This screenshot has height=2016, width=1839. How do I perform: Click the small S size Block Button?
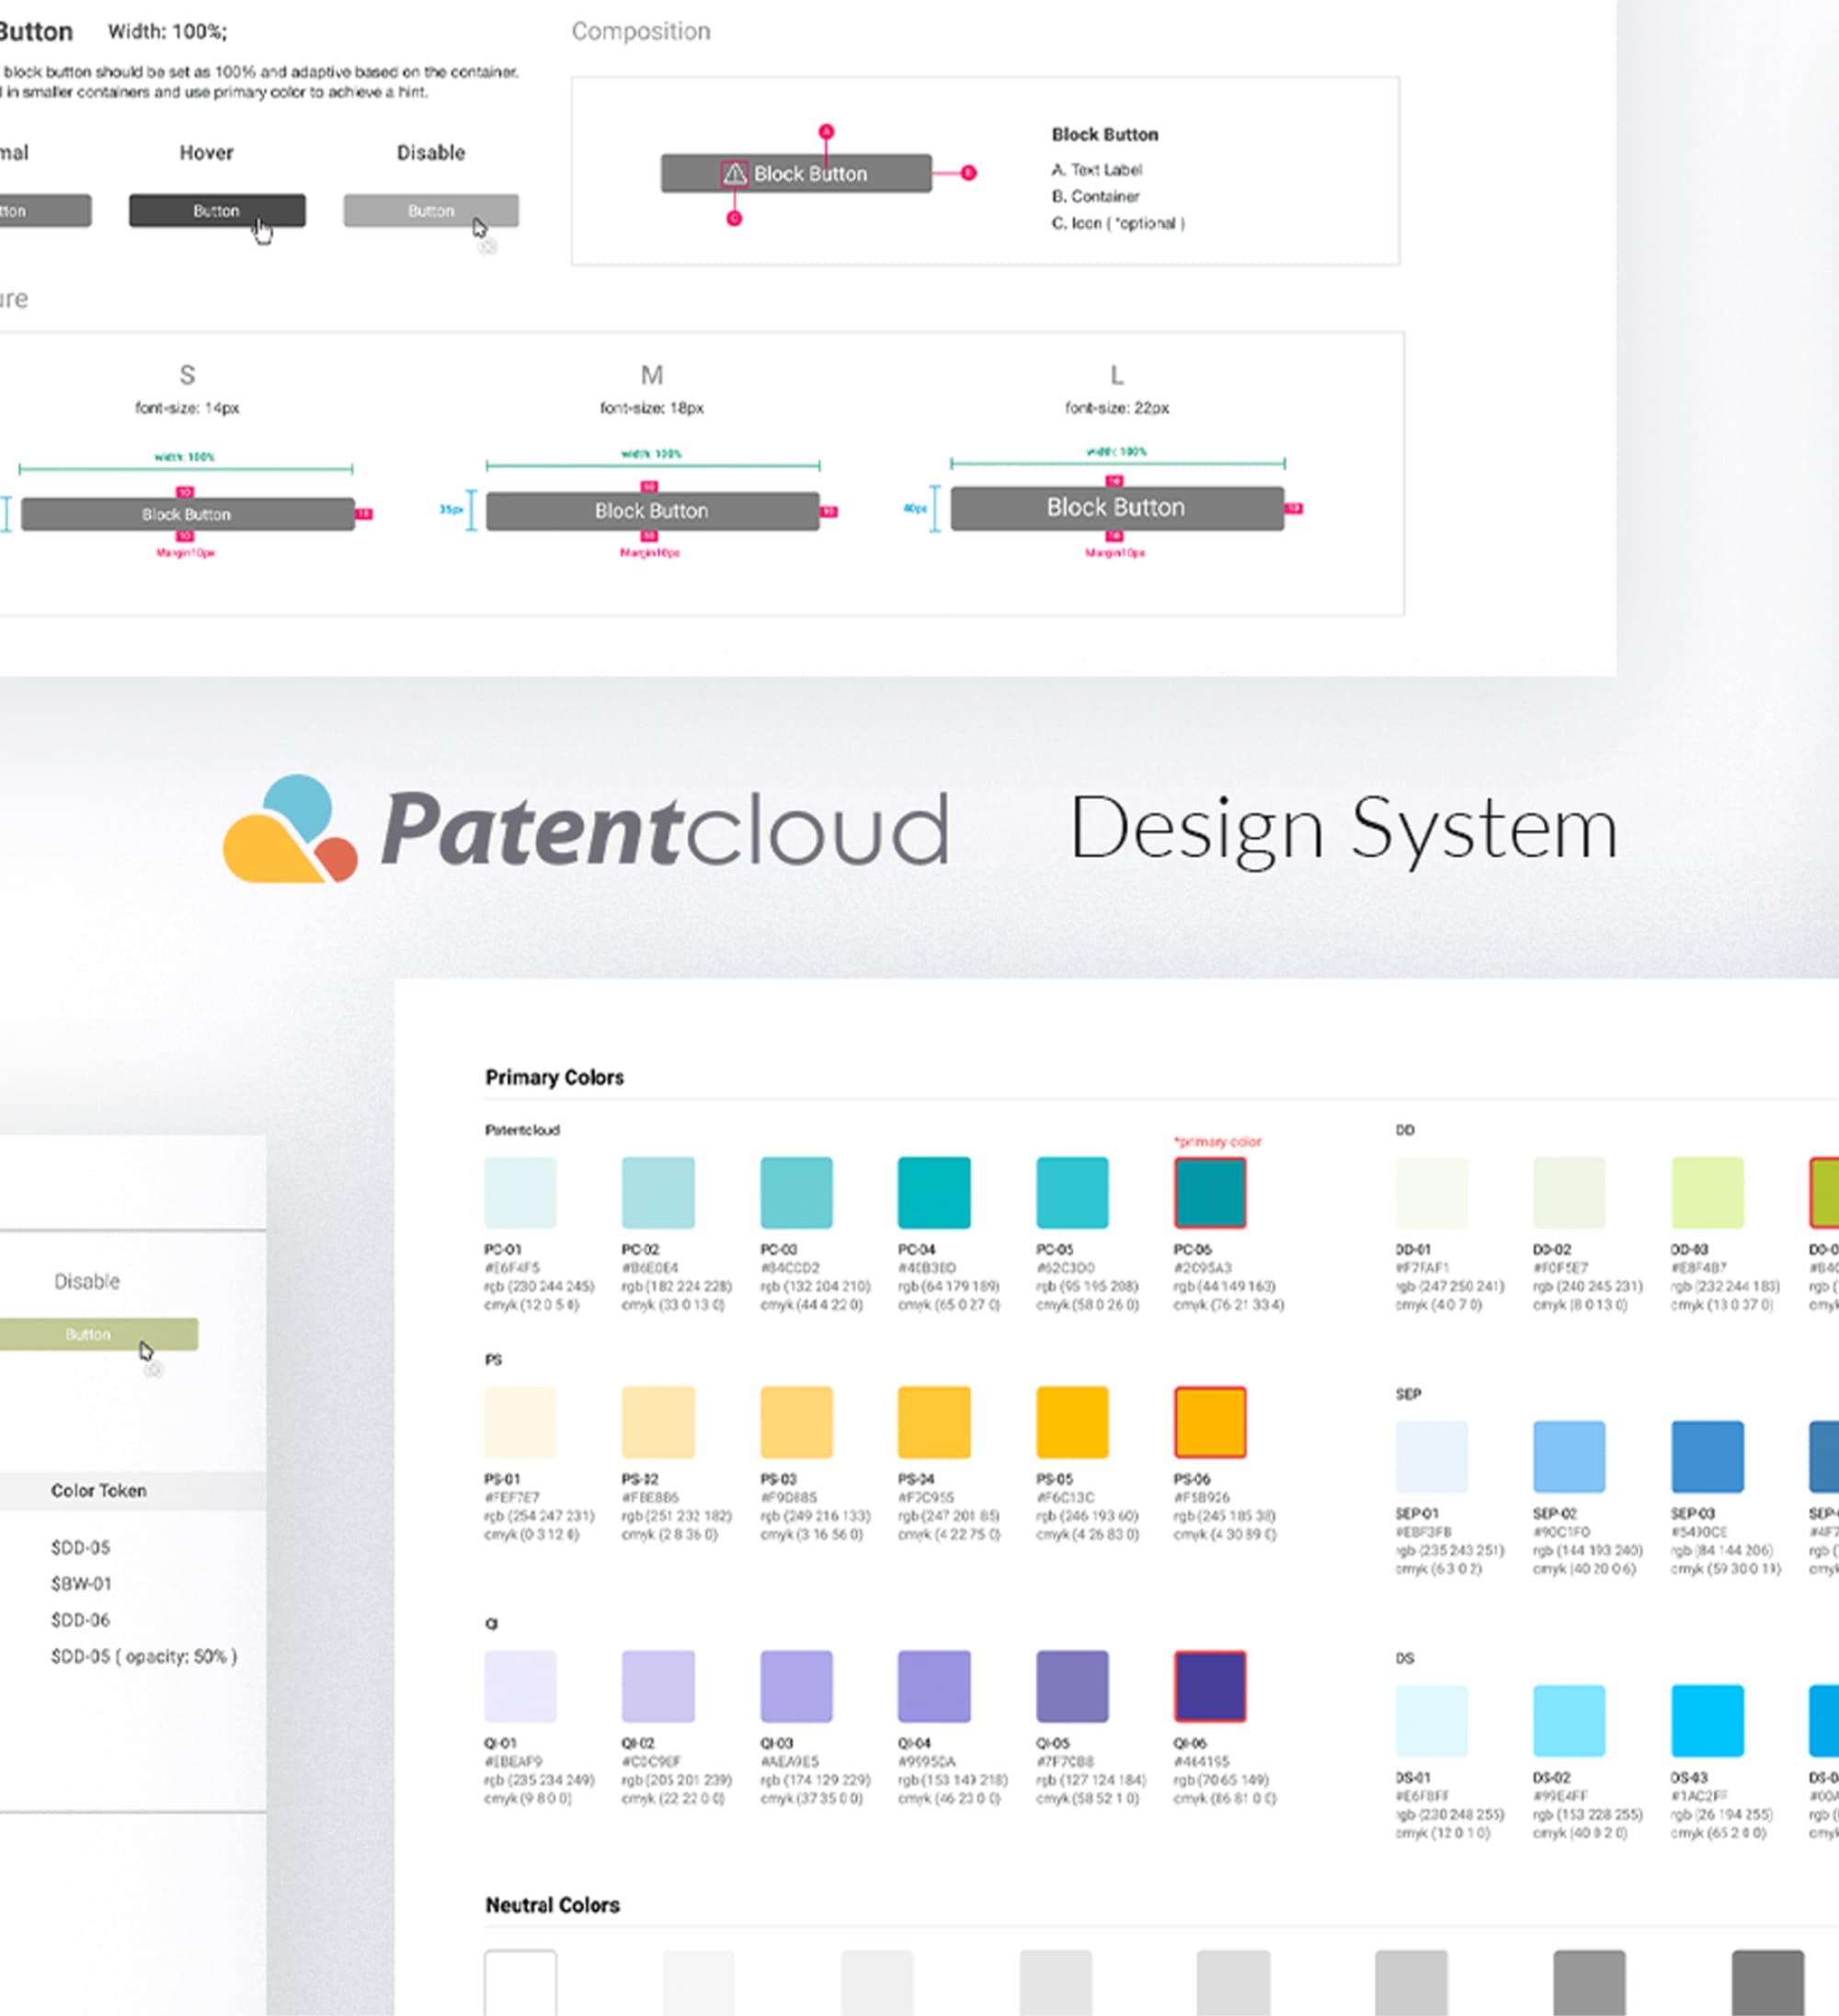click(187, 514)
